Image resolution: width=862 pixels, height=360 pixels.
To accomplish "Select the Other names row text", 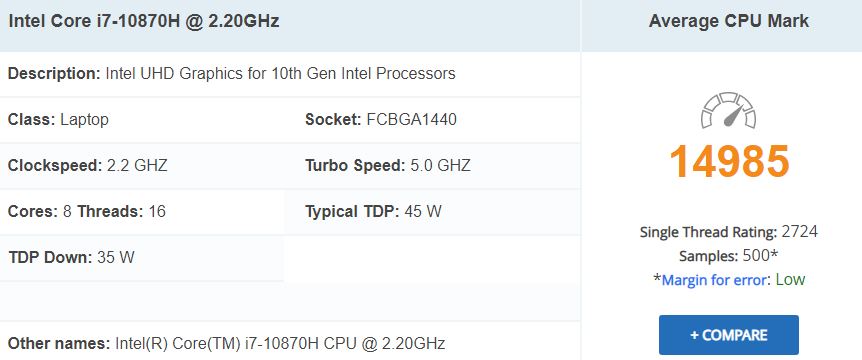I will point(226,344).
